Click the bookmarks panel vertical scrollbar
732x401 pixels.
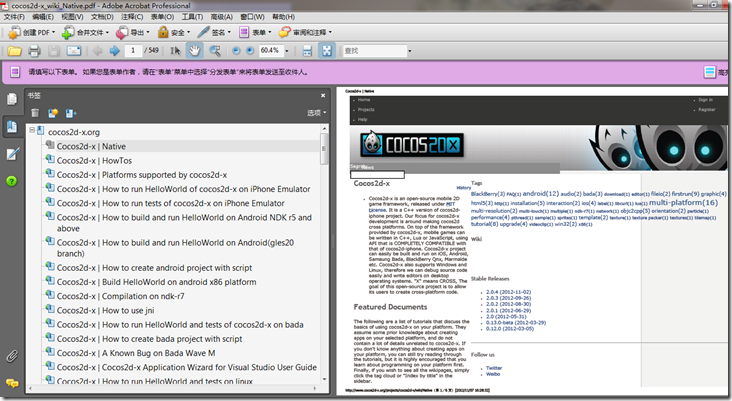[323, 250]
